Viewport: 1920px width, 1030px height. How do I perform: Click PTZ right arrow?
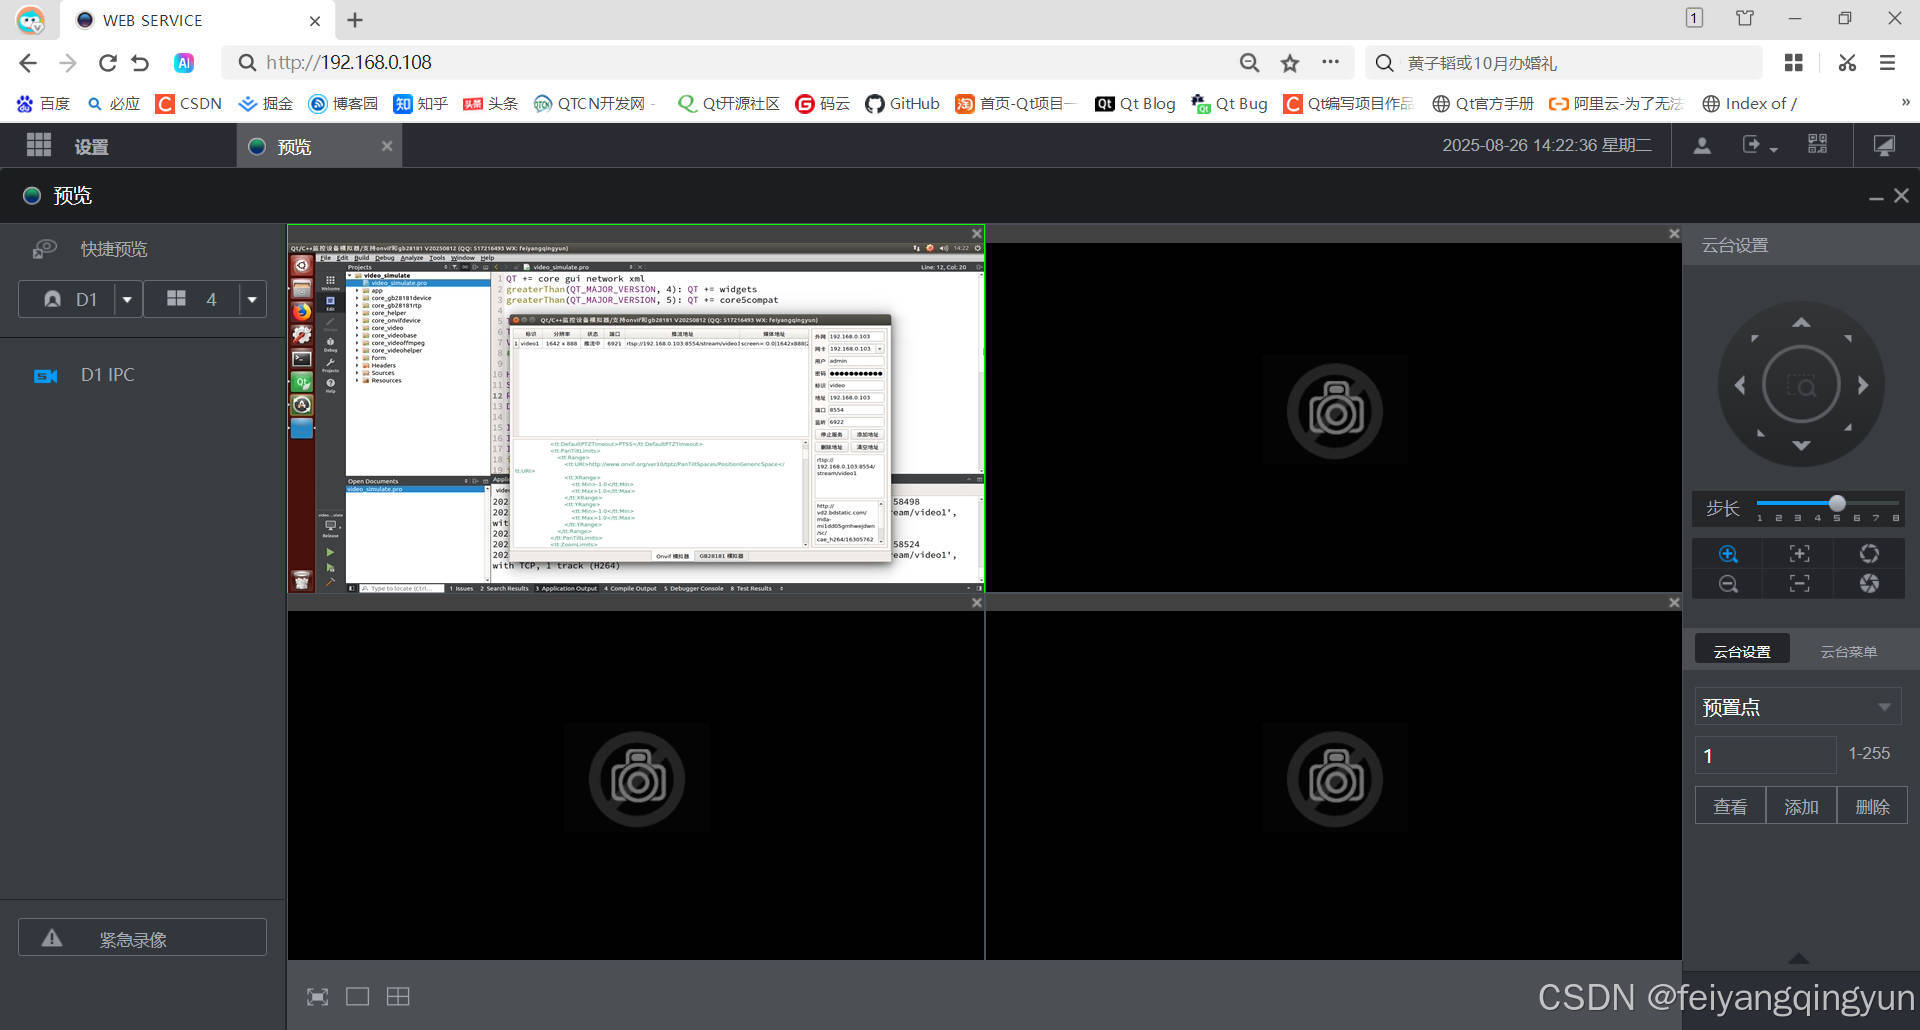(x=1862, y=385)
